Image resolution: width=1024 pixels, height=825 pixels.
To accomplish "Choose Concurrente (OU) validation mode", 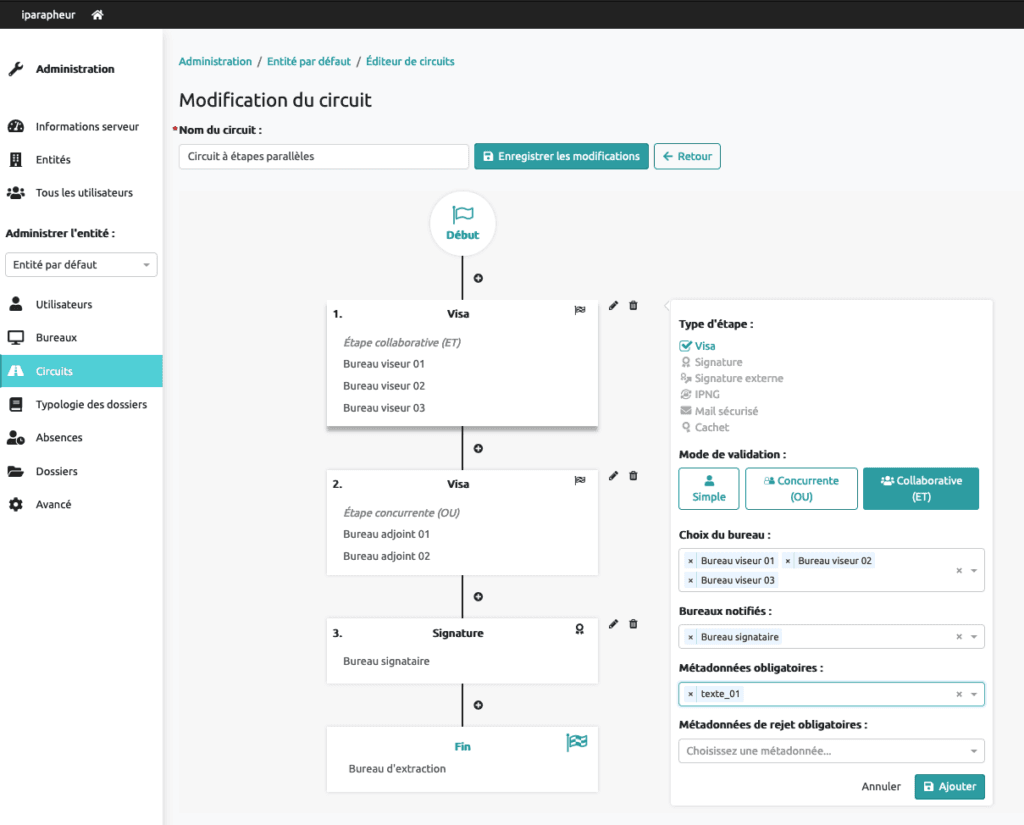I will pos(801,488).
